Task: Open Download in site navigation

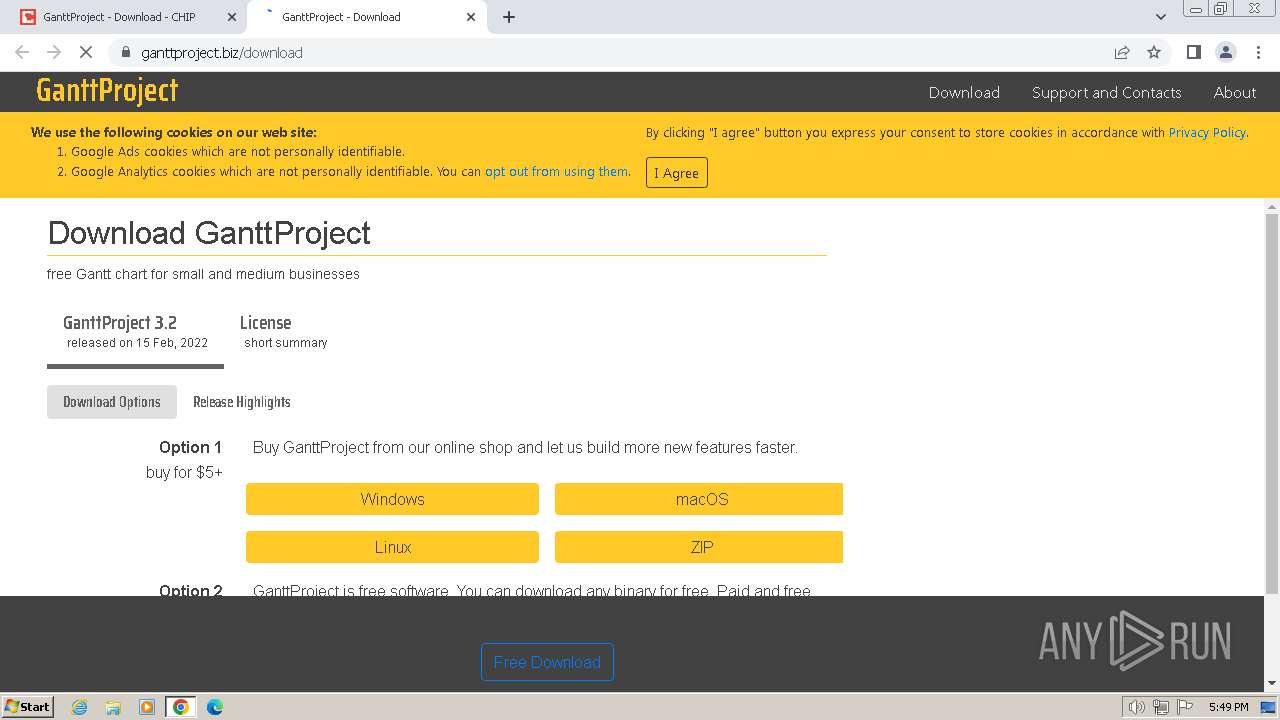Action: pos(964,92)
